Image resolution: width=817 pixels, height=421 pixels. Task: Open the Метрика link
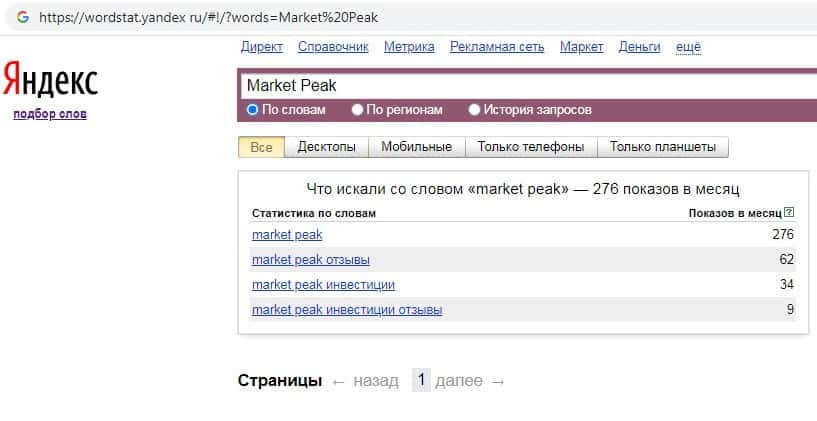(x=409, y=47)
